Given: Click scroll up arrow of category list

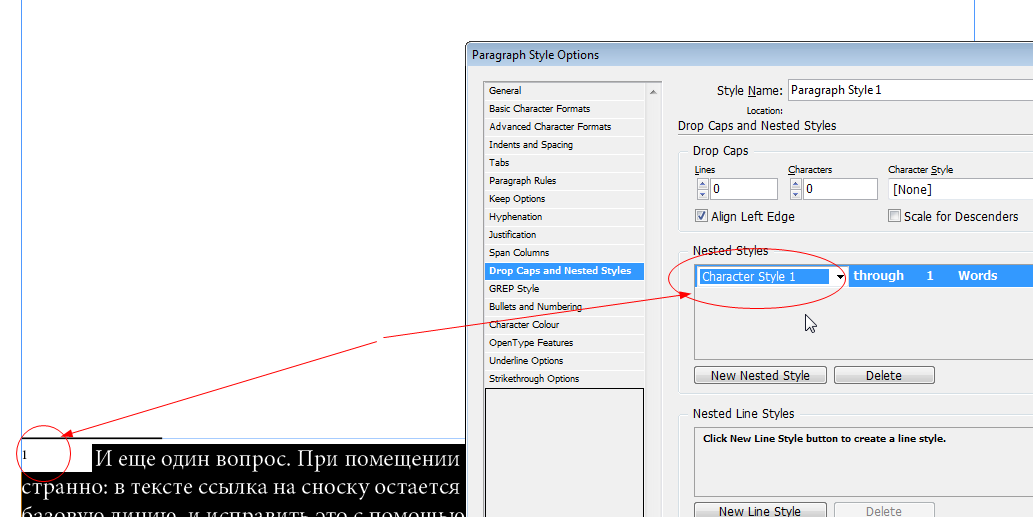Looking at the screenshot, I should [x=653, y=92].
